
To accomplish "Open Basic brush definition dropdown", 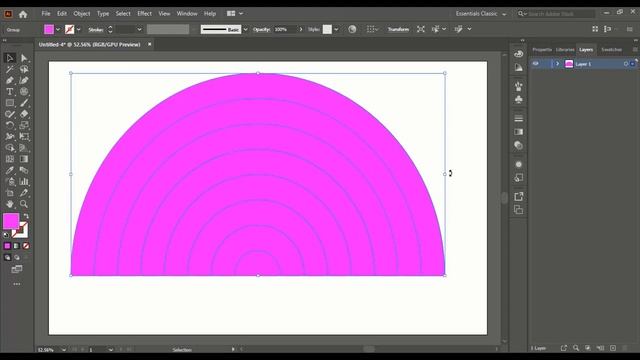I will click(x=245, y=29).
